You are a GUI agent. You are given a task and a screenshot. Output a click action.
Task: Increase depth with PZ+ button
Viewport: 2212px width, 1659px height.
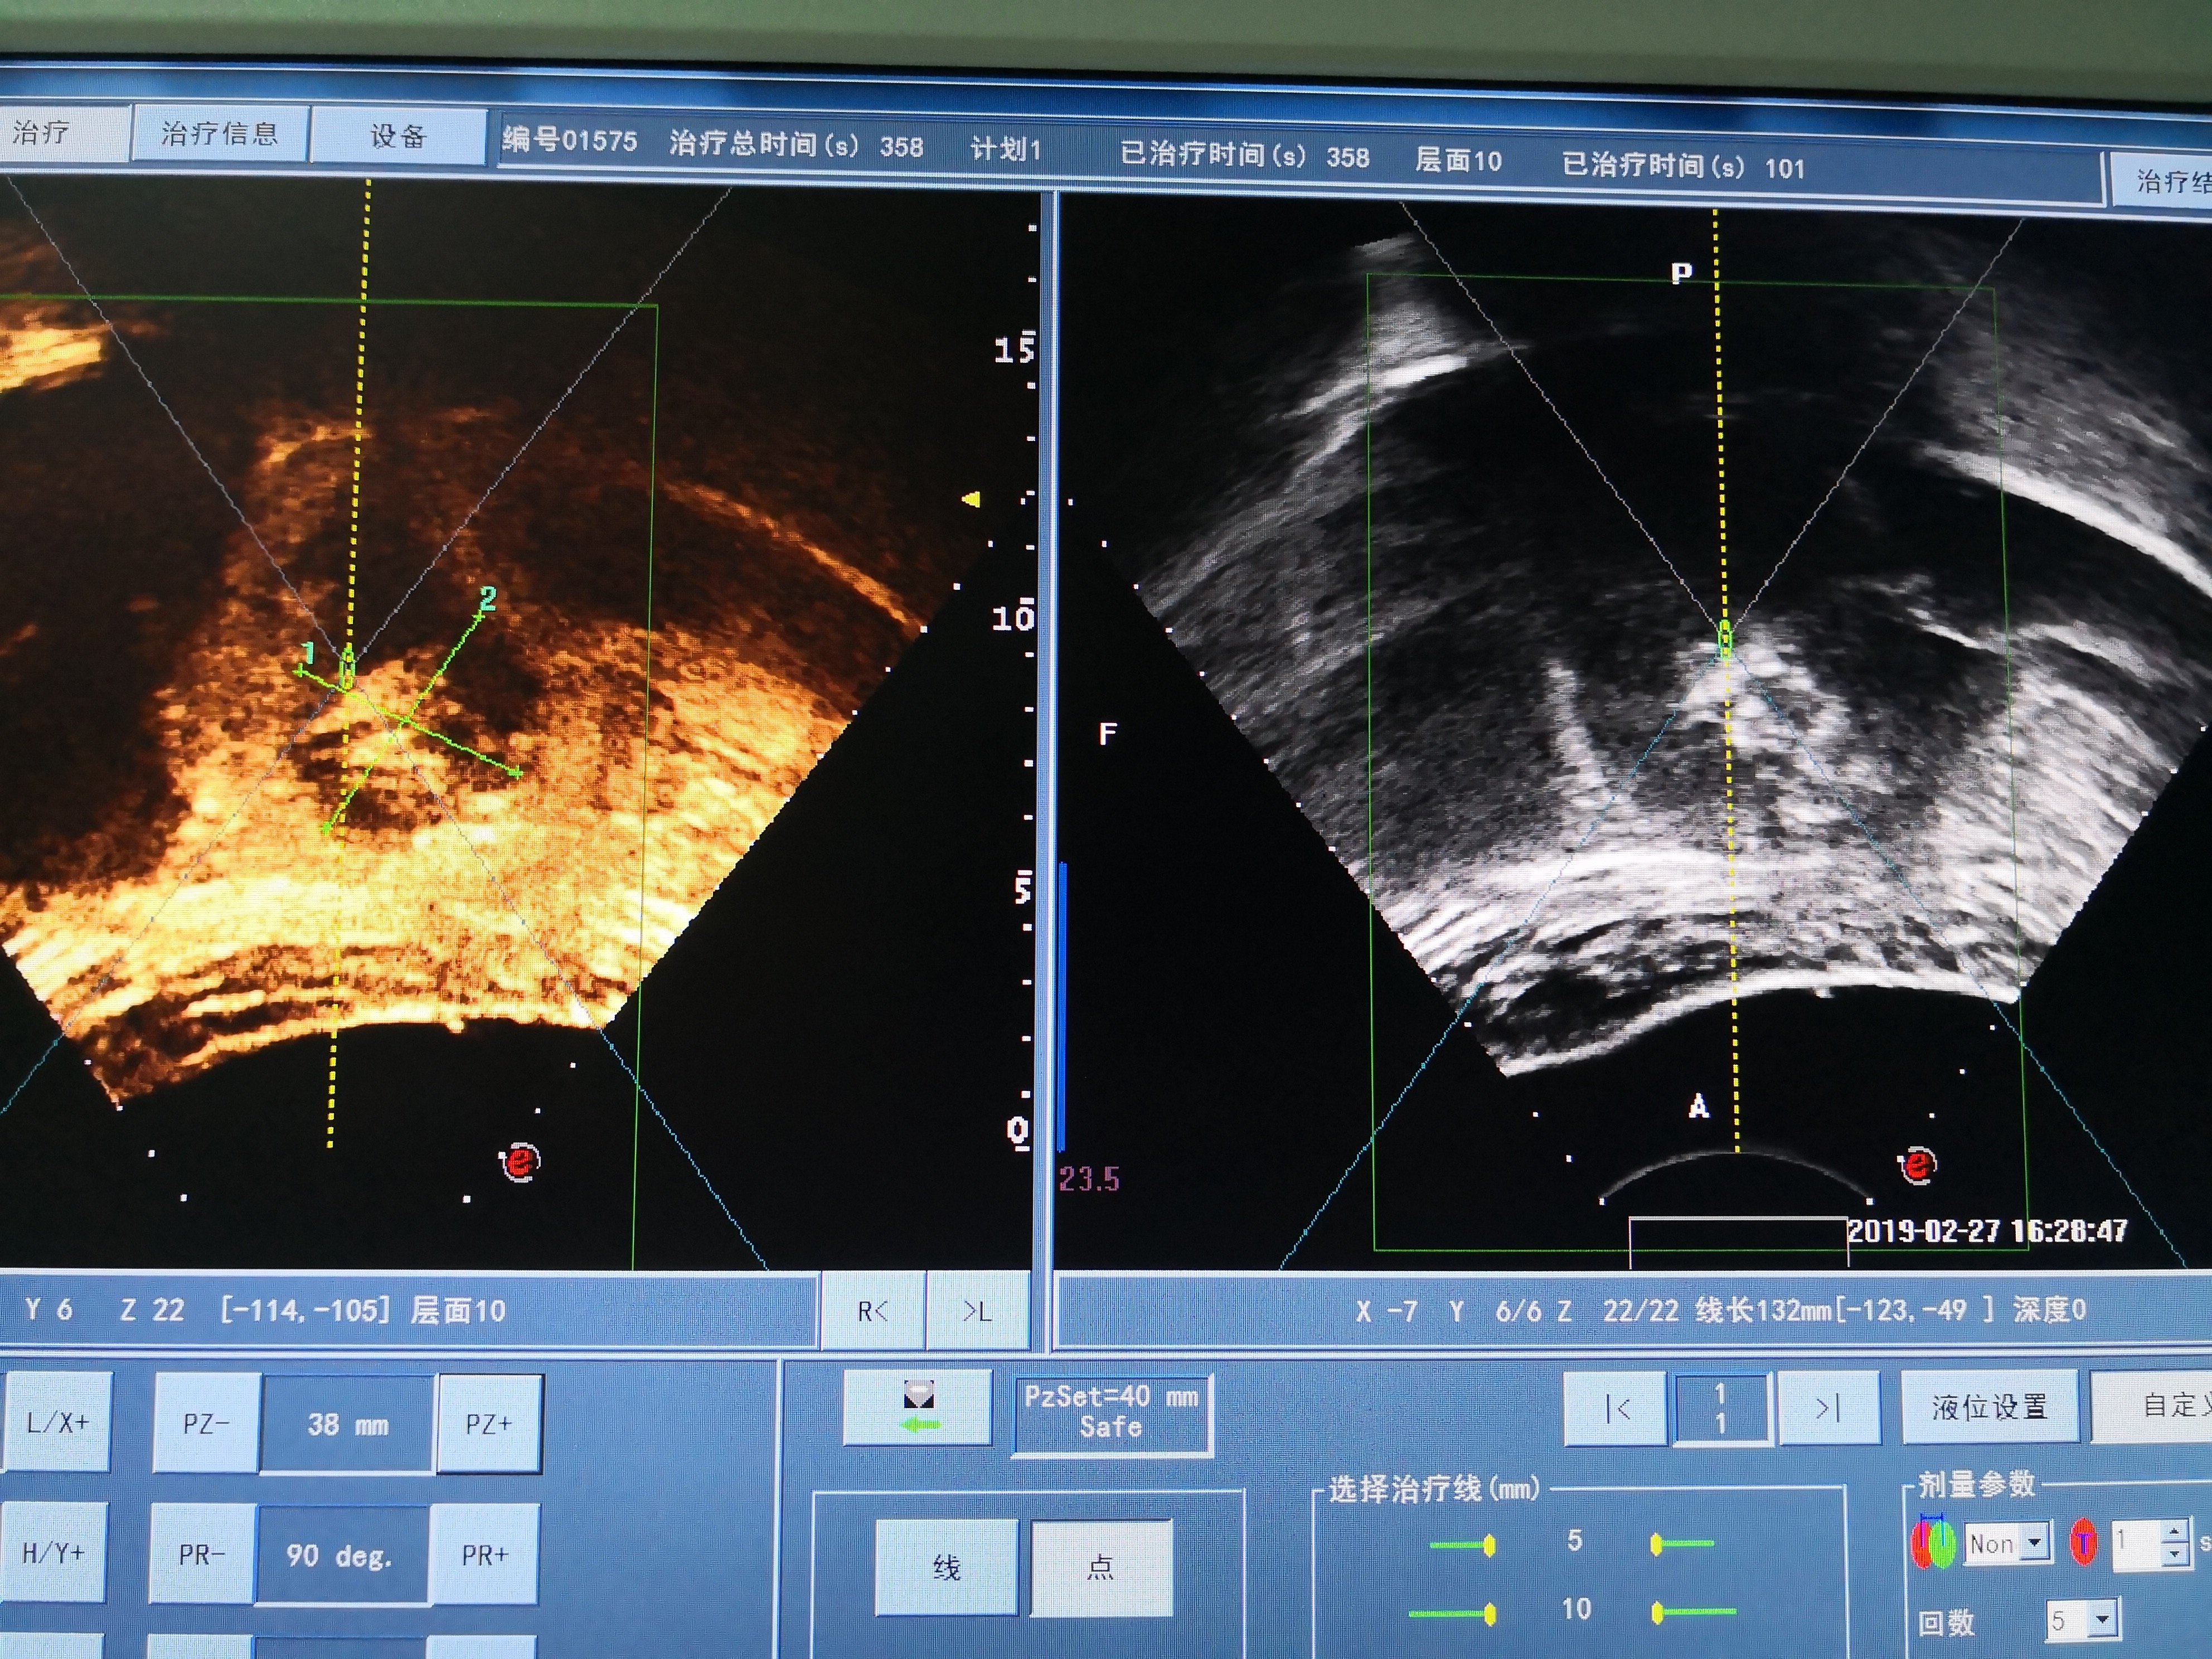coord(489,1423)
